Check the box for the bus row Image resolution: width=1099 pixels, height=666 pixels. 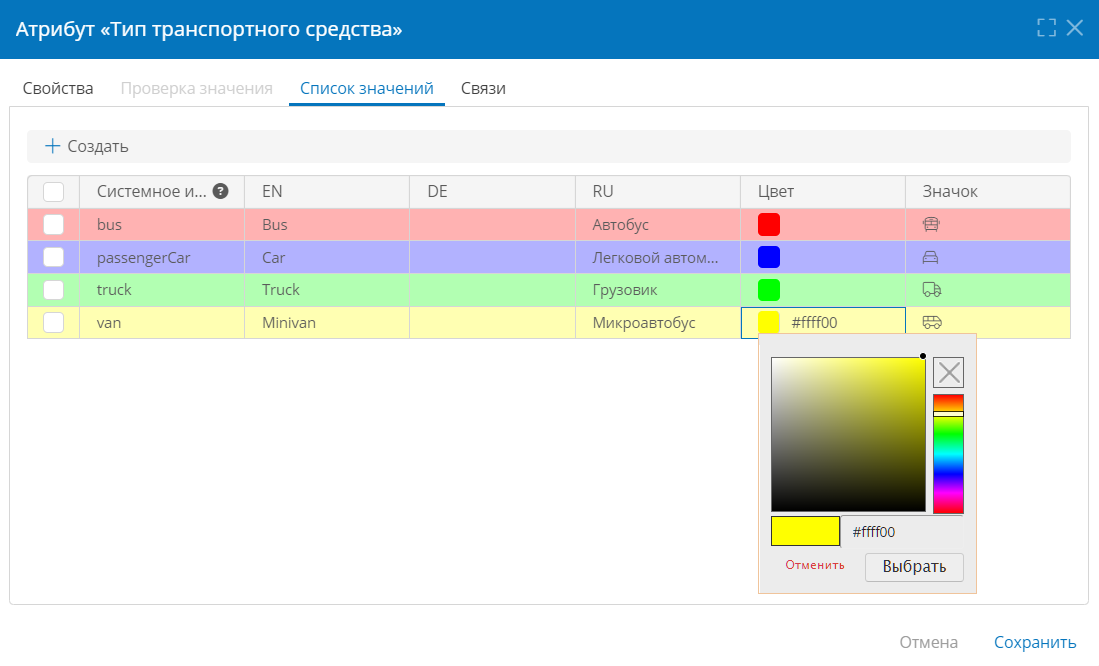[53, 224]
